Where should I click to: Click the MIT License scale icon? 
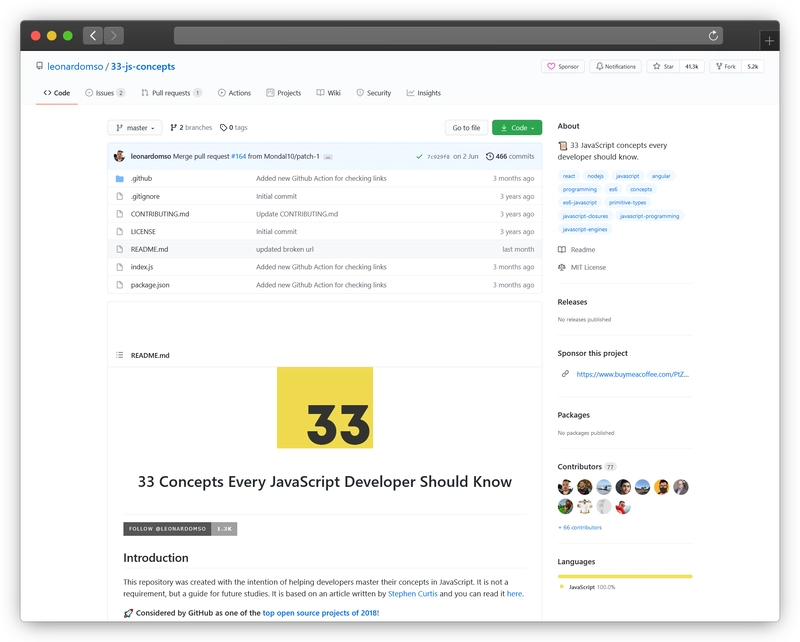tap(562, 267)
